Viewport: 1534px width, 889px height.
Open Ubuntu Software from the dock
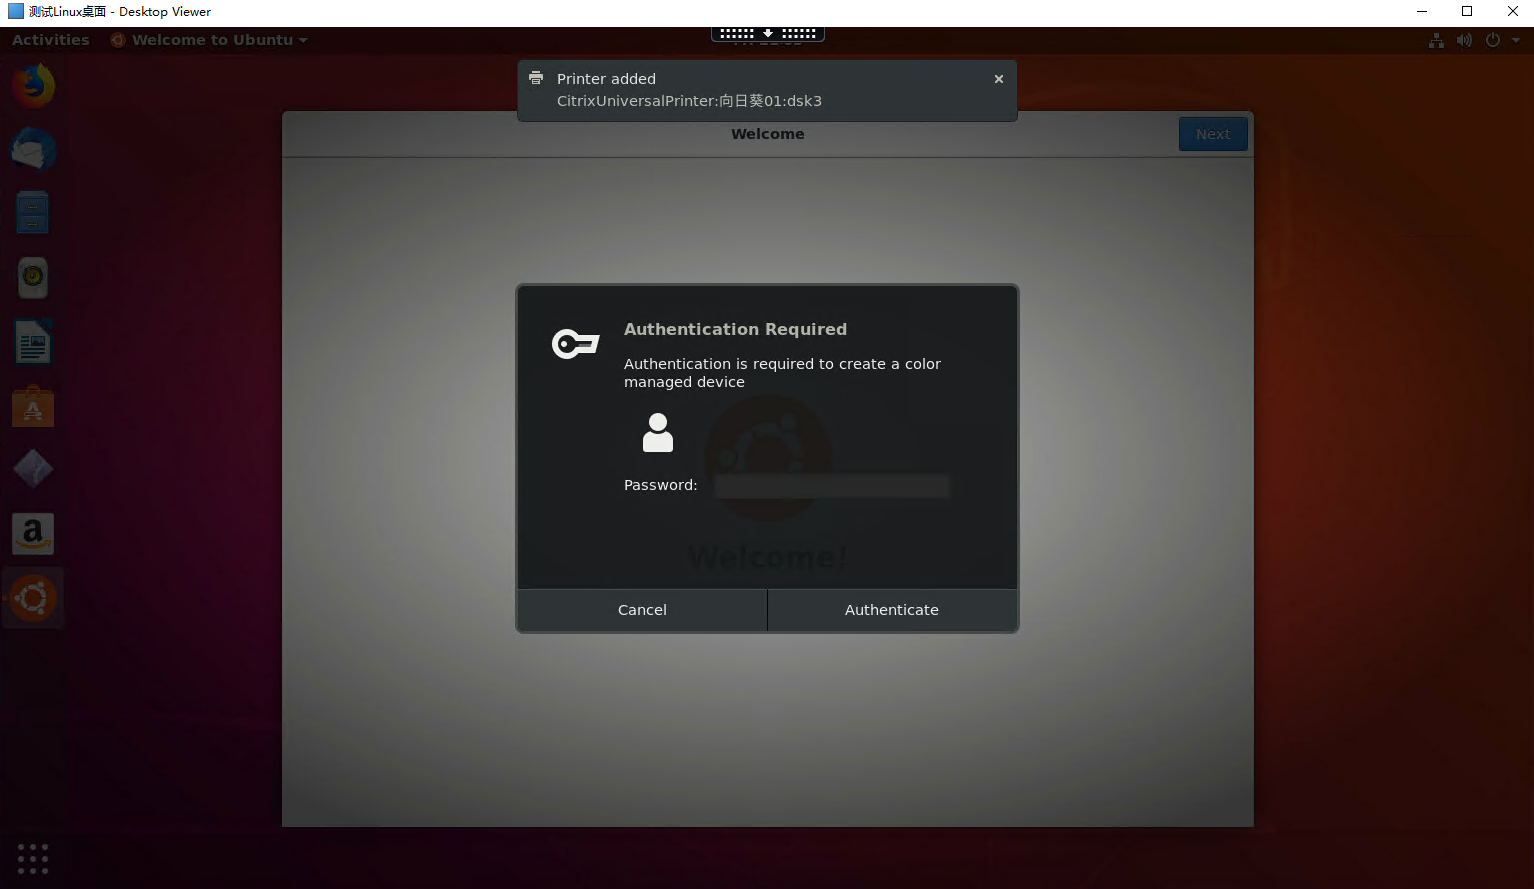(33, 406)
